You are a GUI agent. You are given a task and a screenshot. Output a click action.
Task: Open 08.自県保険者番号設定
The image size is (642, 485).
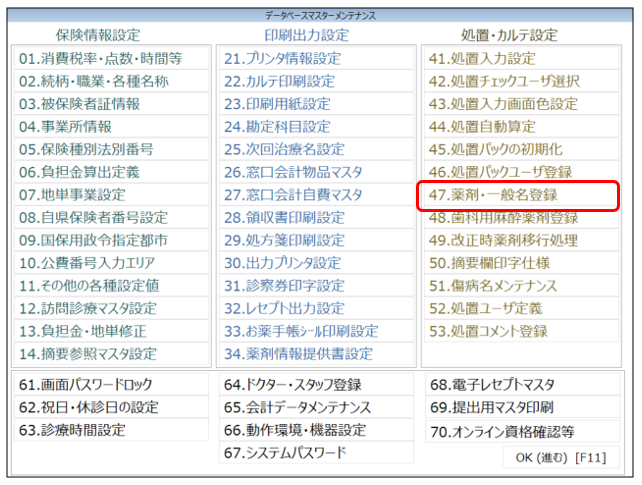pyautogui.click(x=94, y=217)
